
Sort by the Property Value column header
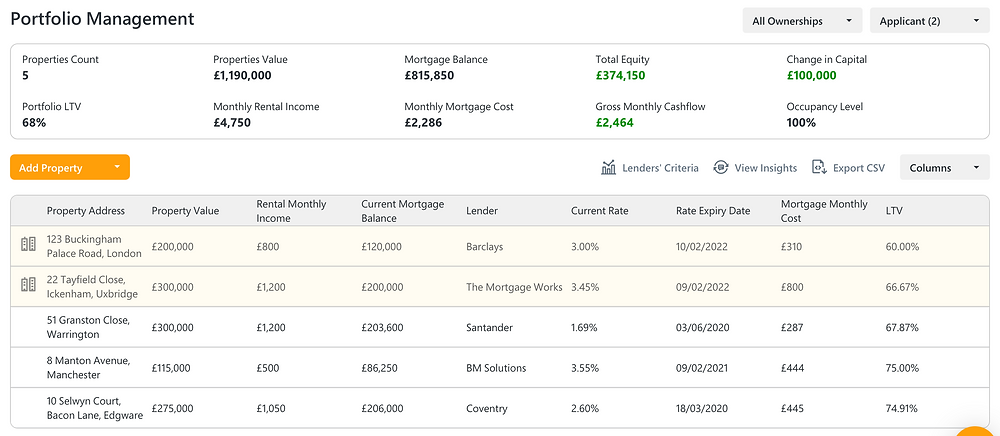point(185,211)
